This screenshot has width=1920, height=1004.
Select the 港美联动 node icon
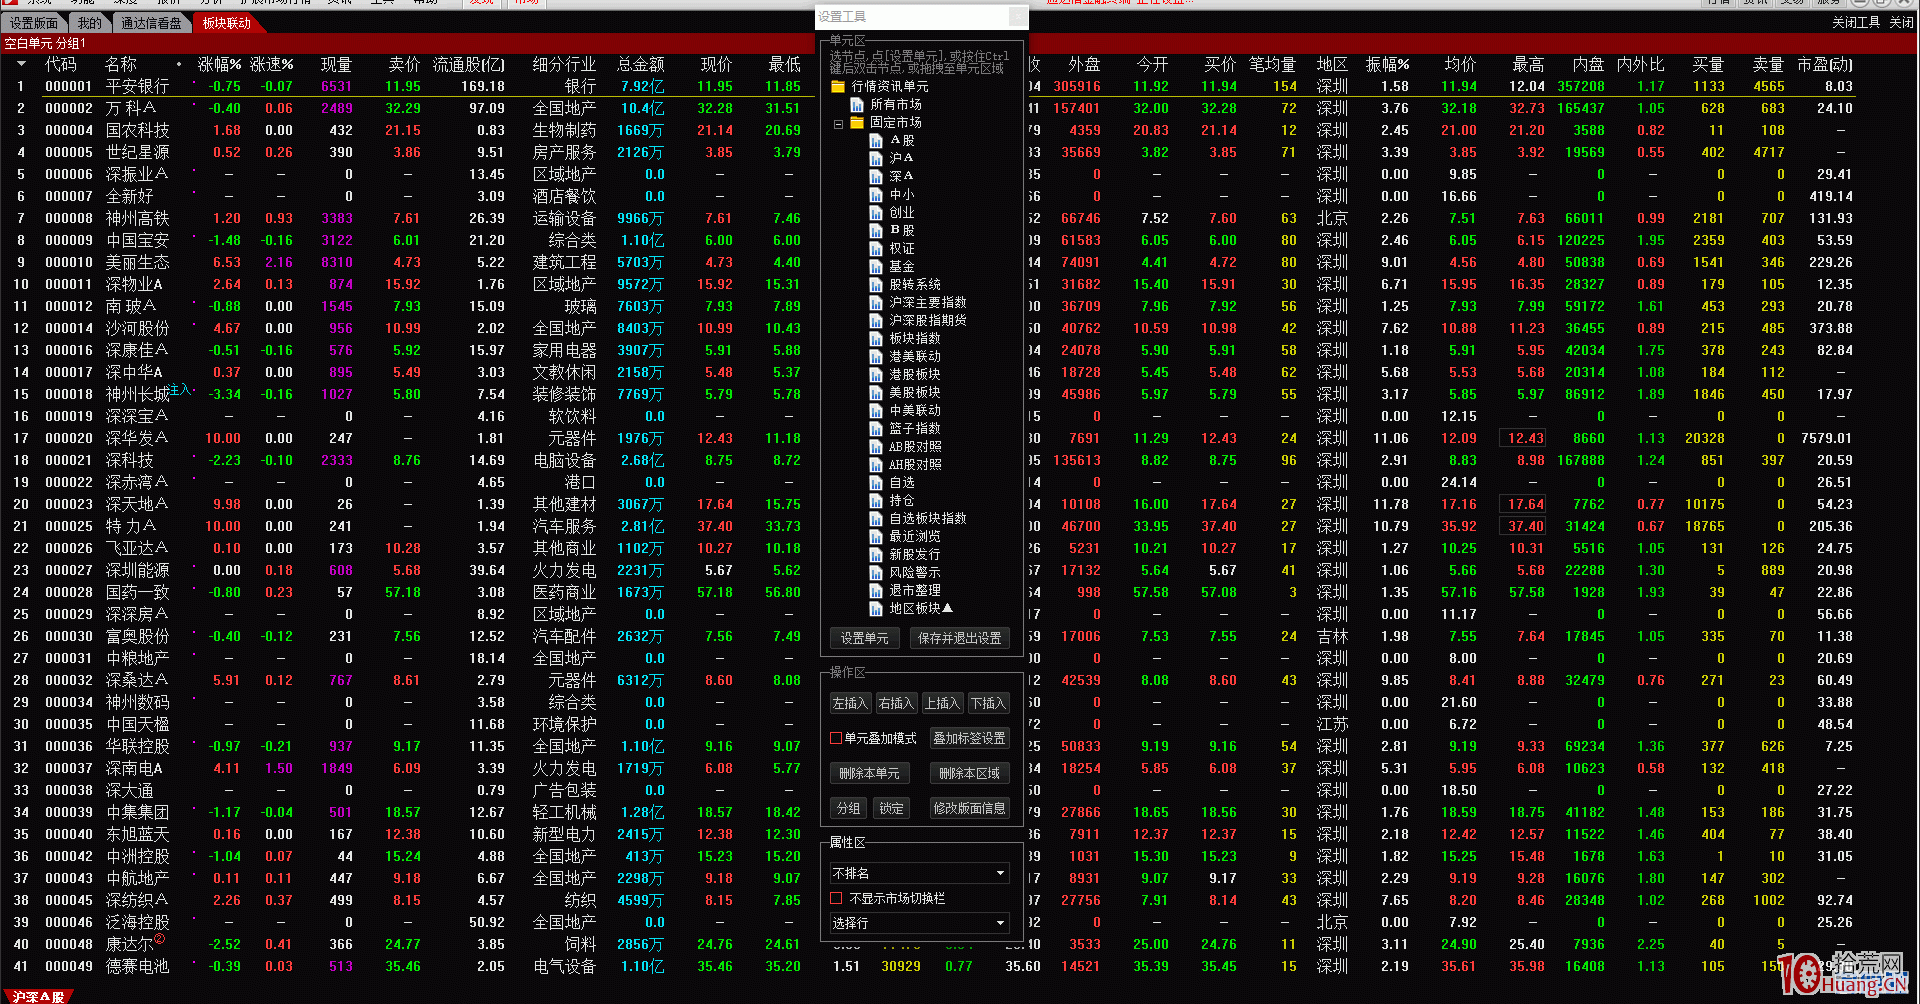pyautogui.click(x=876, y=357)
